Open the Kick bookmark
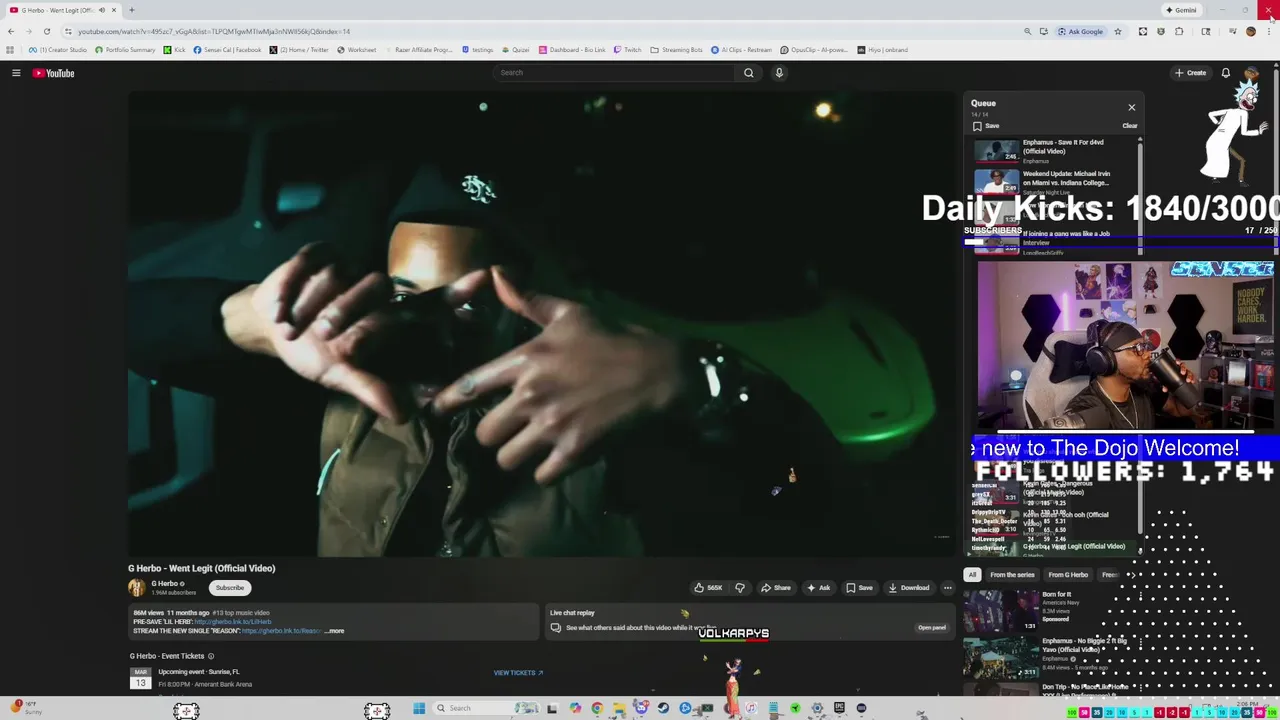The image size is (1280, 720). pyautogui.click(x=175, y=50)
